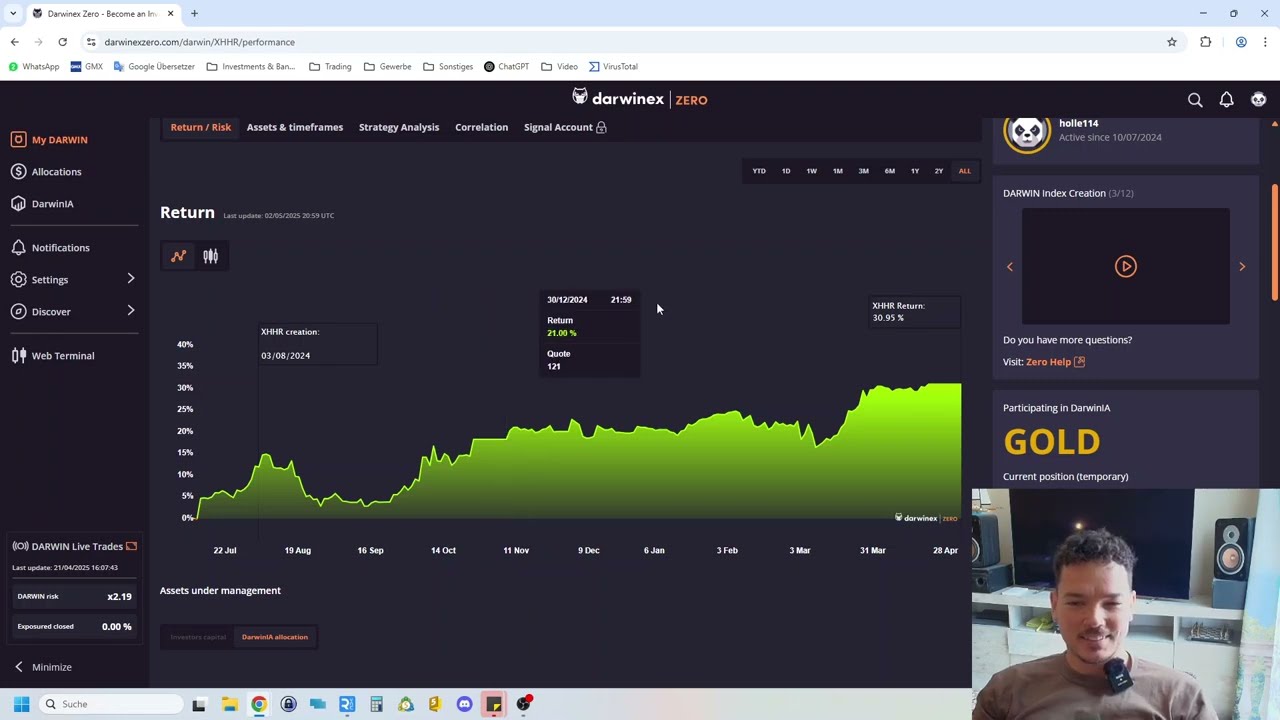Open a new browser tab
The width and height of the screenshot is (1280, 720).
click(x=194, y=13)
